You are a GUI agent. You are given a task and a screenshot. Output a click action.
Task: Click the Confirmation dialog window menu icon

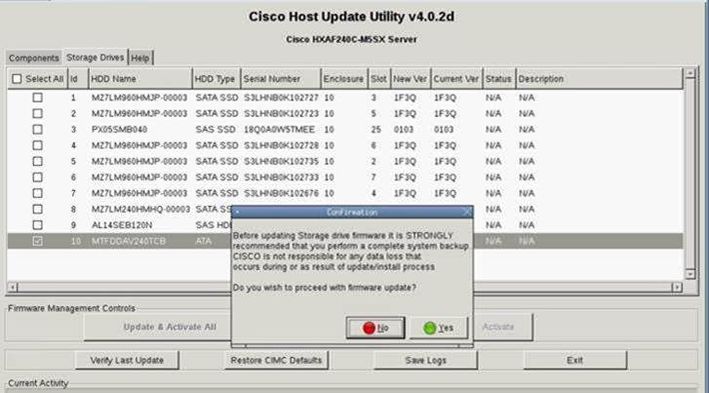coord(237,212)
